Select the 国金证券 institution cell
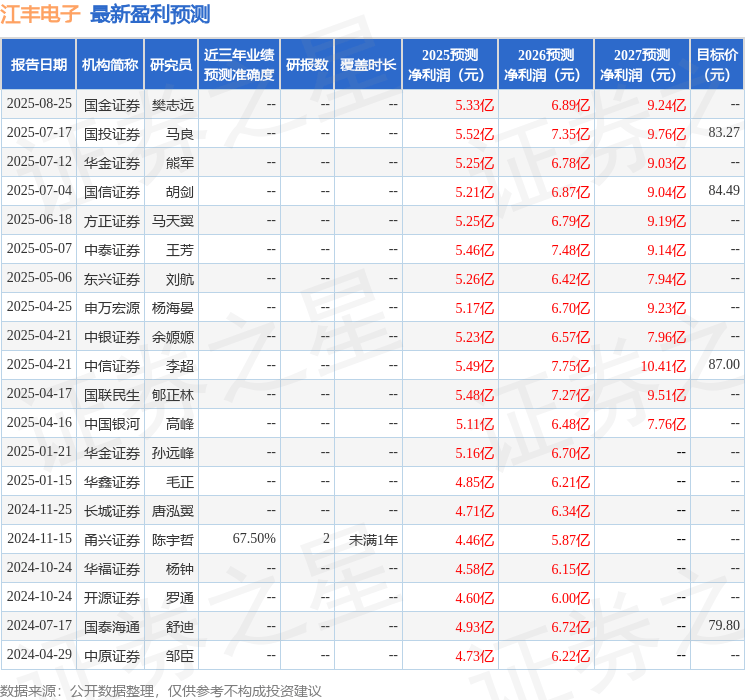The height and width of the screenshot is (700, 745). point(112,105)
